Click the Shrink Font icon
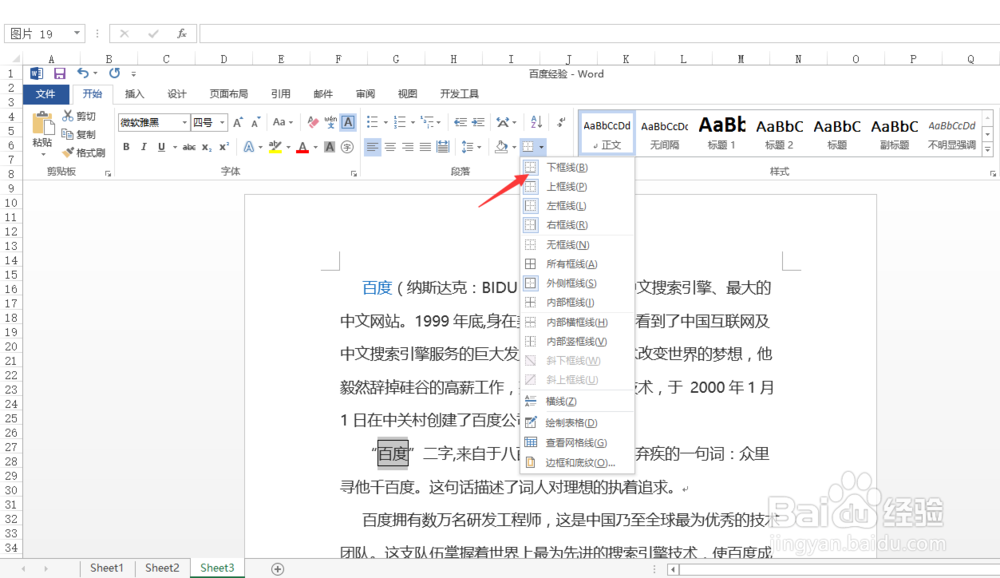The image size is (1000, 578). (x=256, y=122)
